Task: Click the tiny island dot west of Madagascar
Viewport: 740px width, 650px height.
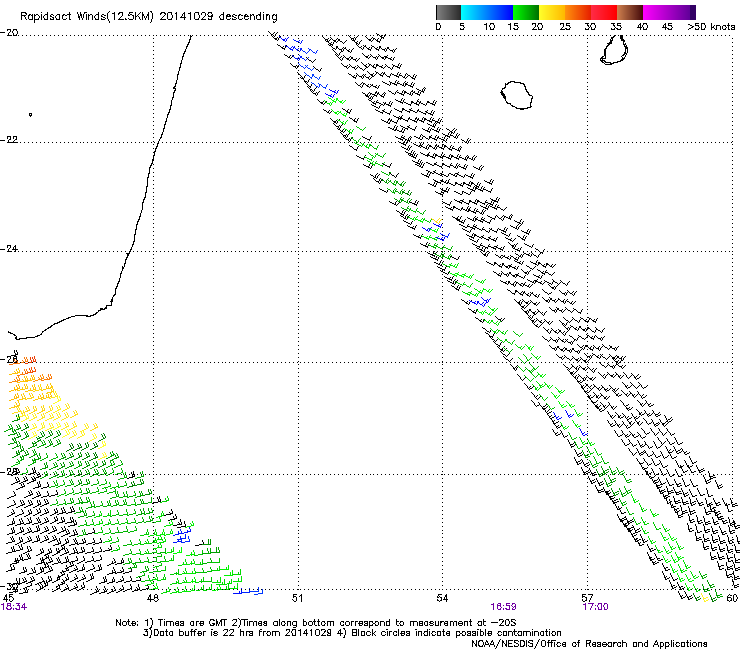Action: point(31,114)
